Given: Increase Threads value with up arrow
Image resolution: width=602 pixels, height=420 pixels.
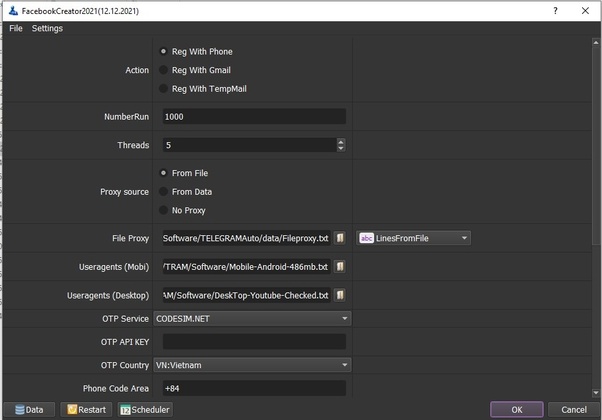Looking at the screenshot, I should tap(341, 142).
